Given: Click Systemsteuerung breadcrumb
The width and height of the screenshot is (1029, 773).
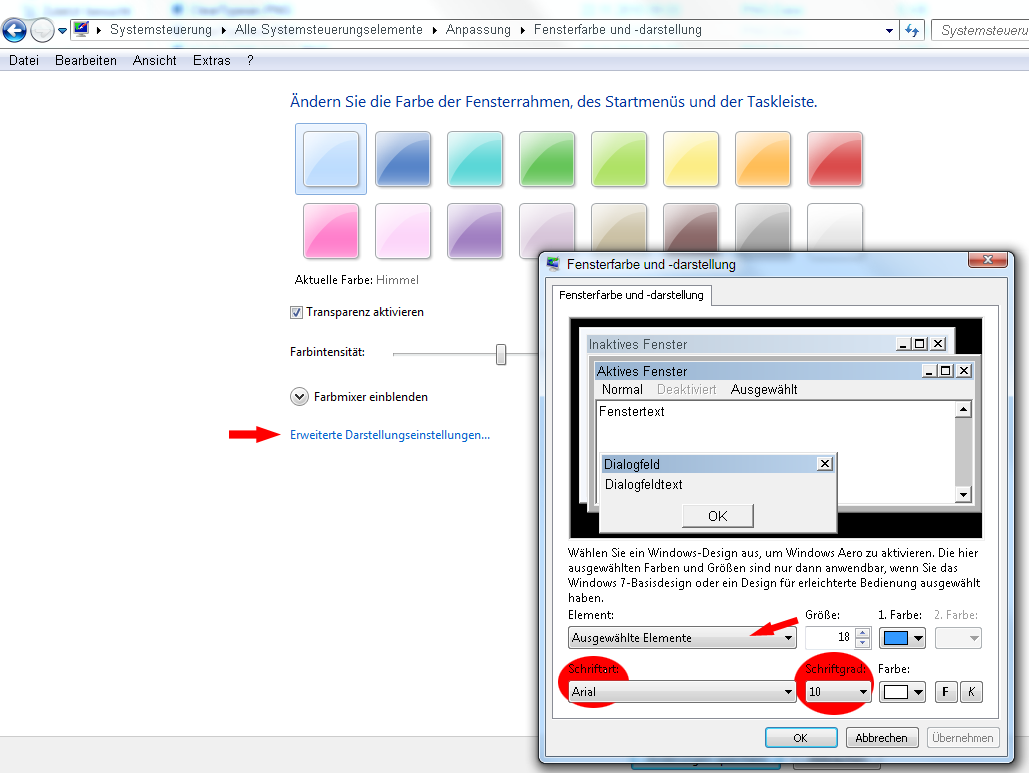Looking at the screenshot, I should point(161,30).
